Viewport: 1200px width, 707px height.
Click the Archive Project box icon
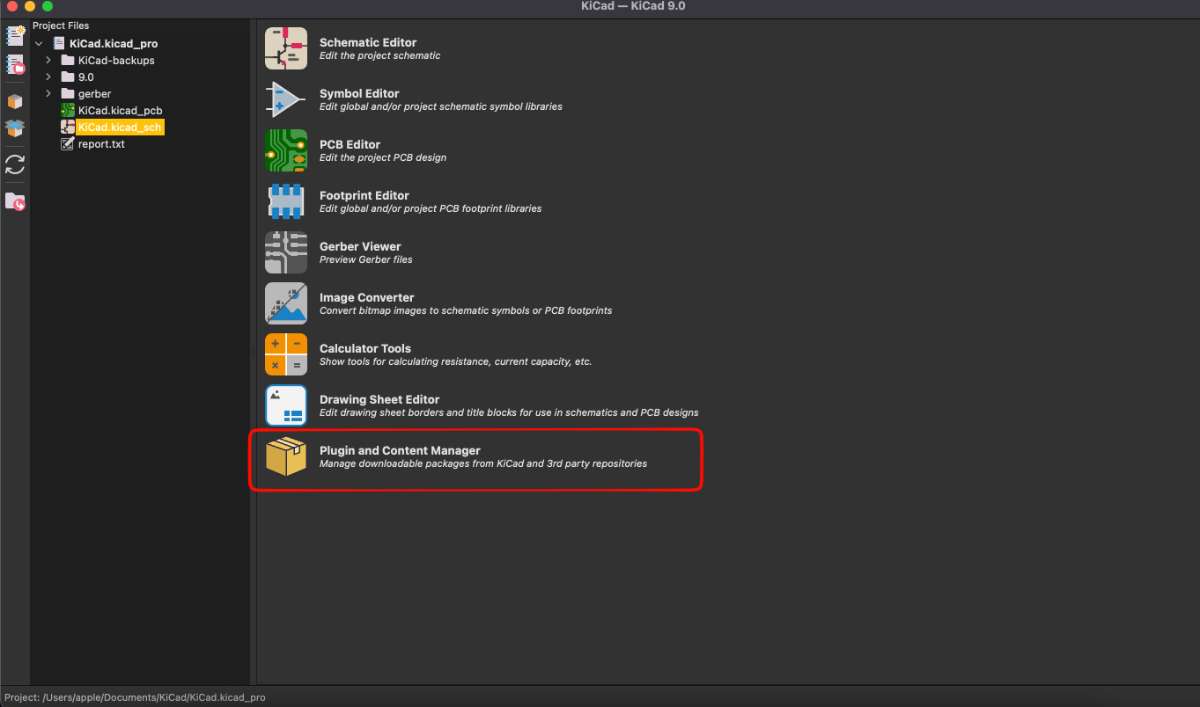(15, 101)
